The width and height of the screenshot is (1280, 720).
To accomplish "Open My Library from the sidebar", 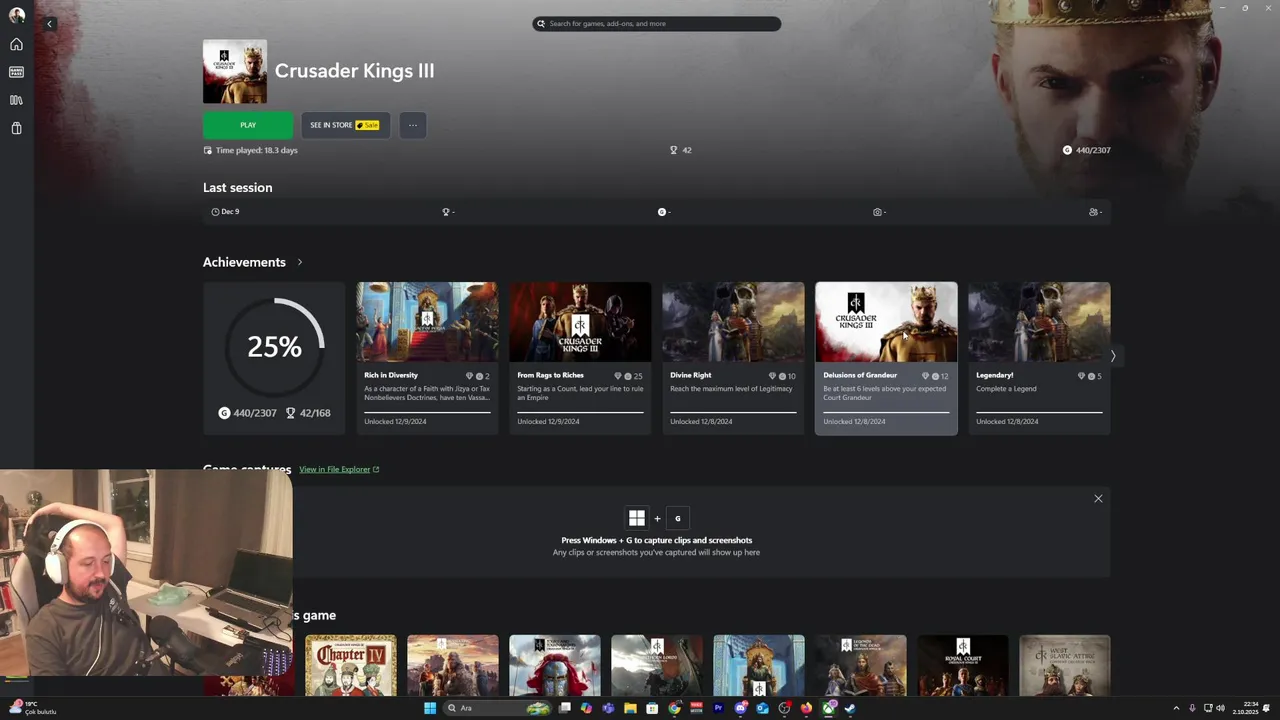I will [16, 100].
